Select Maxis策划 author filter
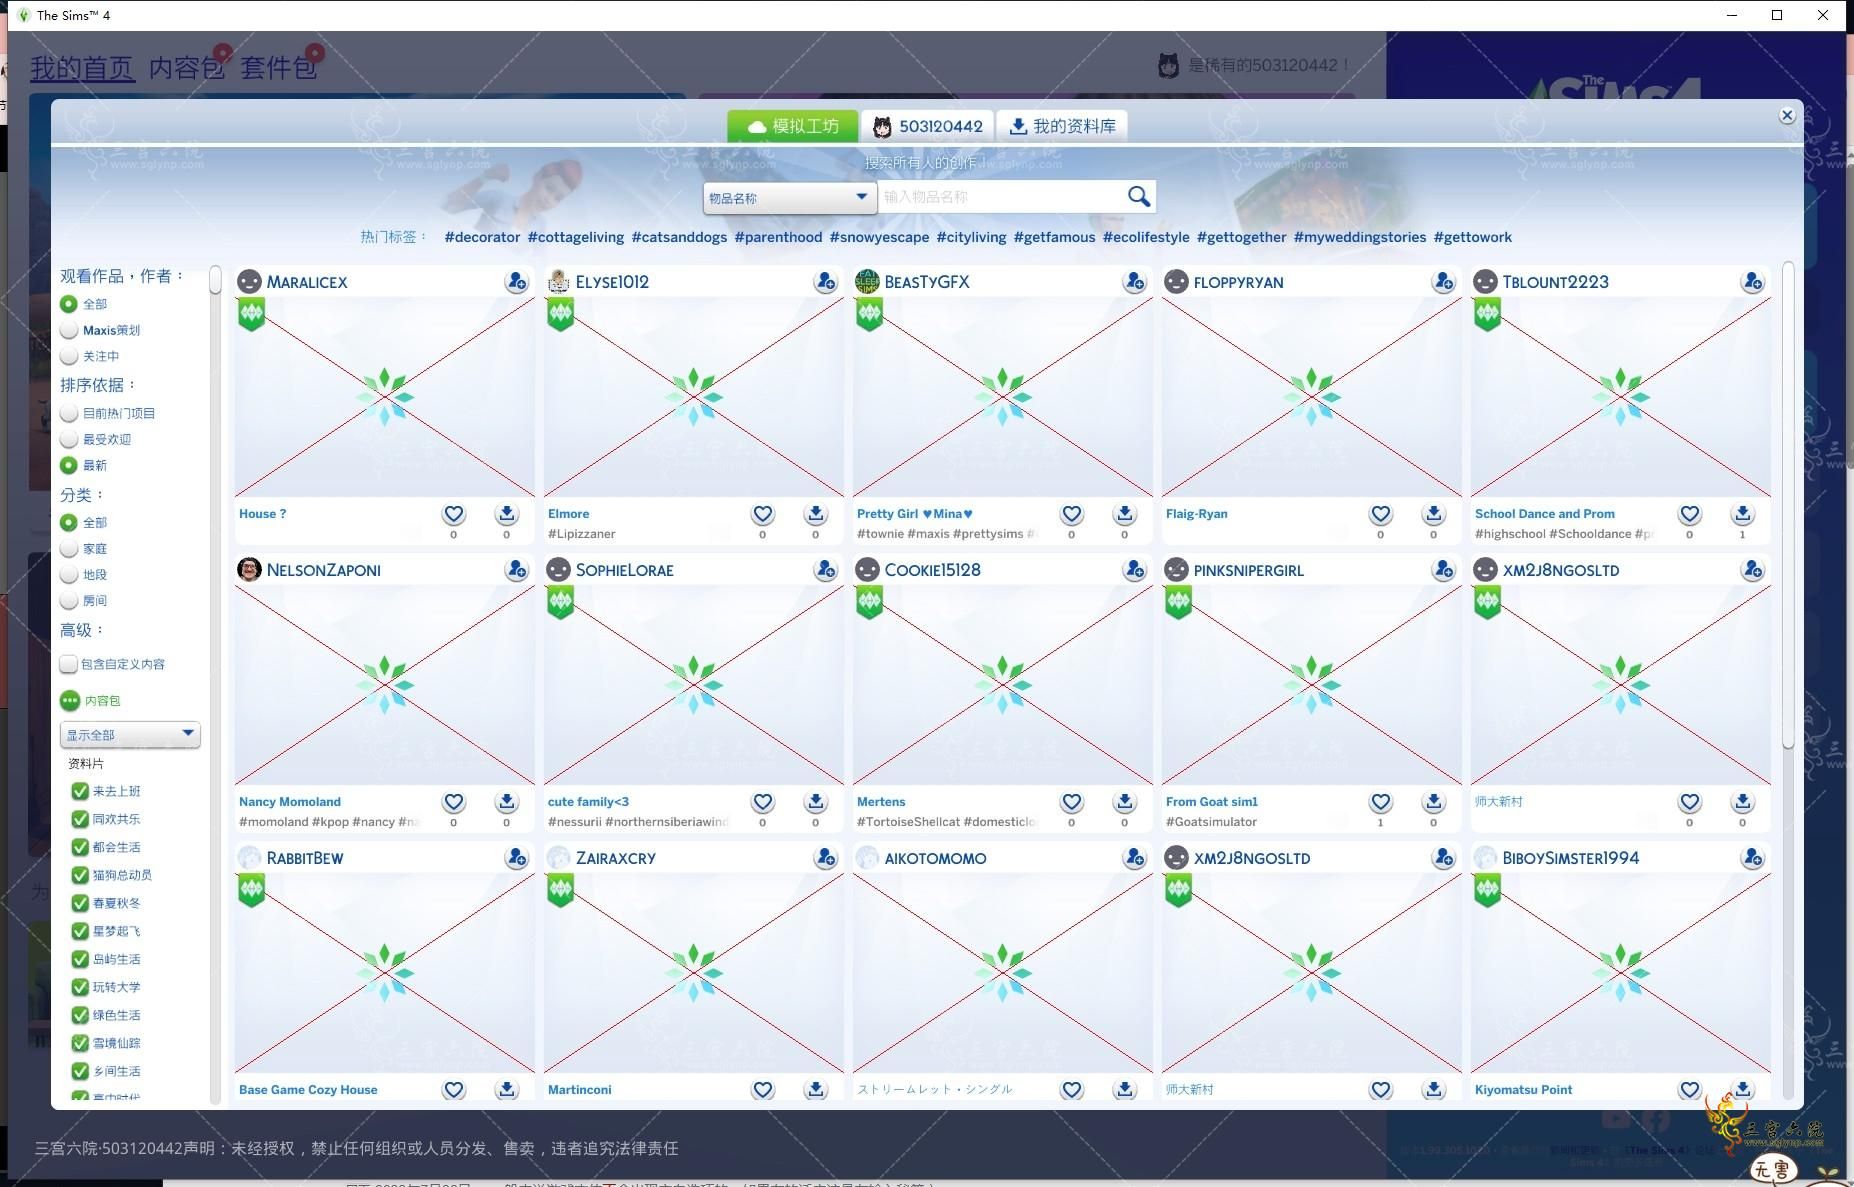Viewport: 1854px width, 1187px height. (x=69, y=330)
